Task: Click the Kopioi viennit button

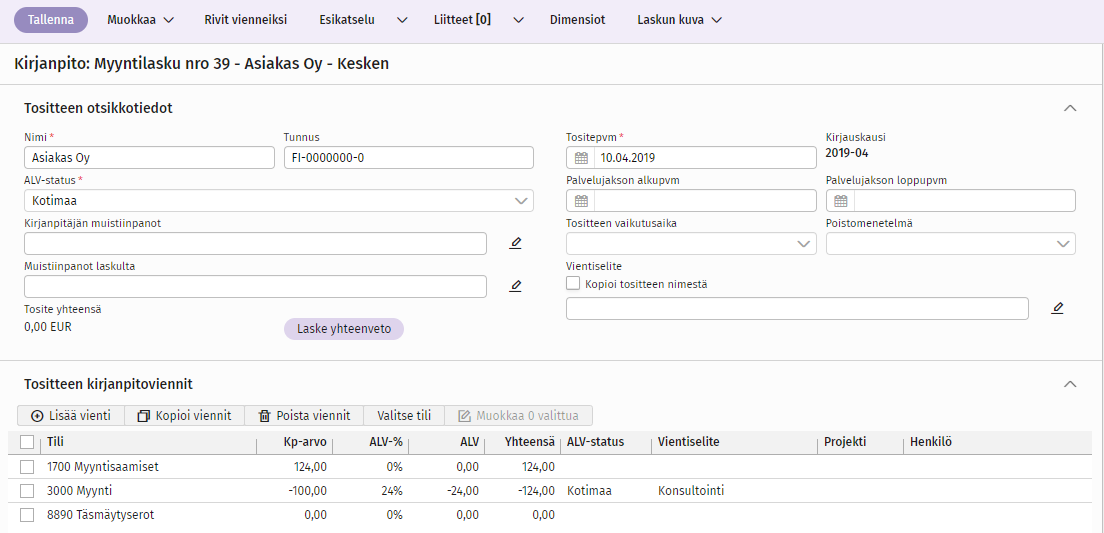Action: pos(184,415)
